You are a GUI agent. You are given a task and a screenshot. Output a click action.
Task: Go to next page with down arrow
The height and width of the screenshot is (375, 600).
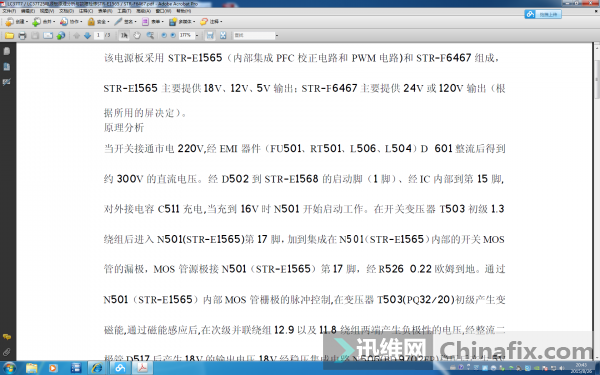click(x=87, y=36)
